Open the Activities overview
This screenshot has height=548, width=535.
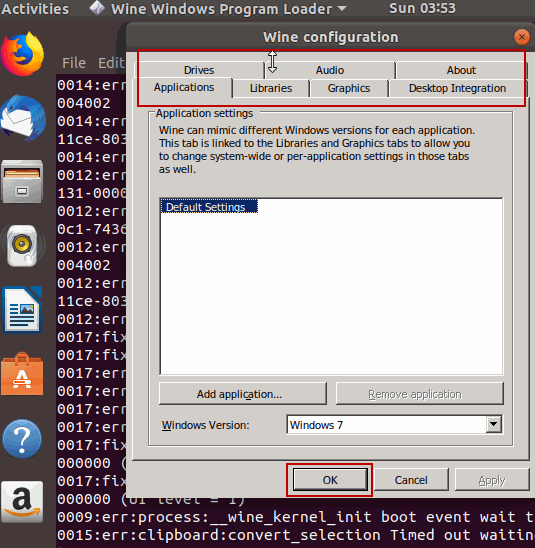click(x=35, y=8)
